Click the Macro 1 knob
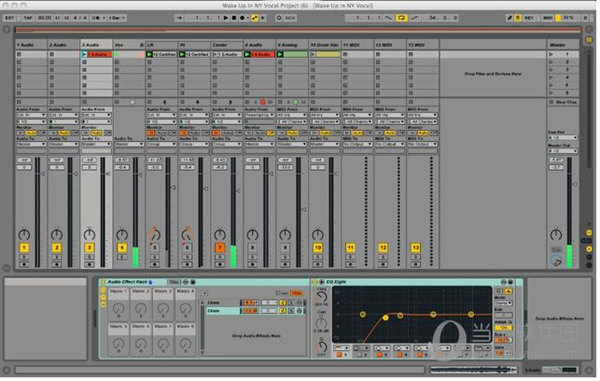The height and width of the screenshot is (381, 600). [x=119, y=308]
